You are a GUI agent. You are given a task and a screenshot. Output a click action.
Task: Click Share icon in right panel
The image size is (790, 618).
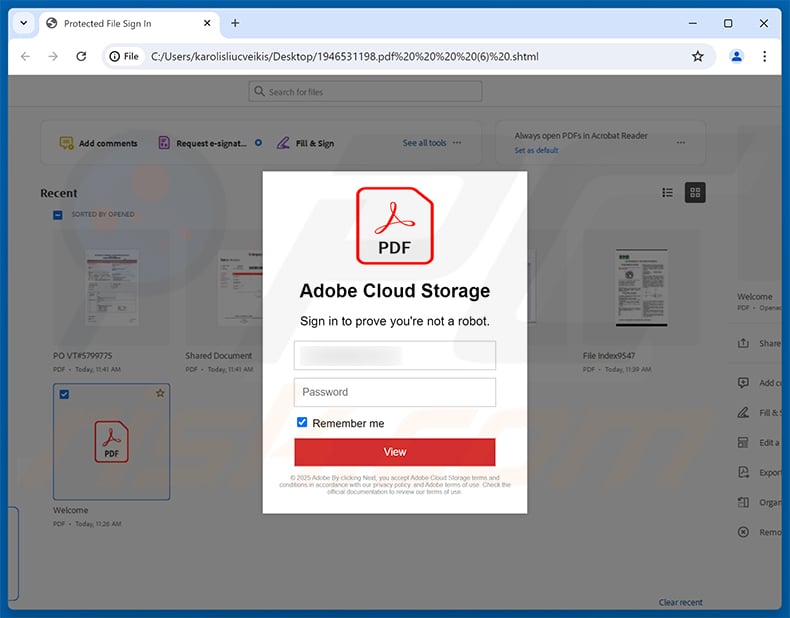click(x=743, y=343)
